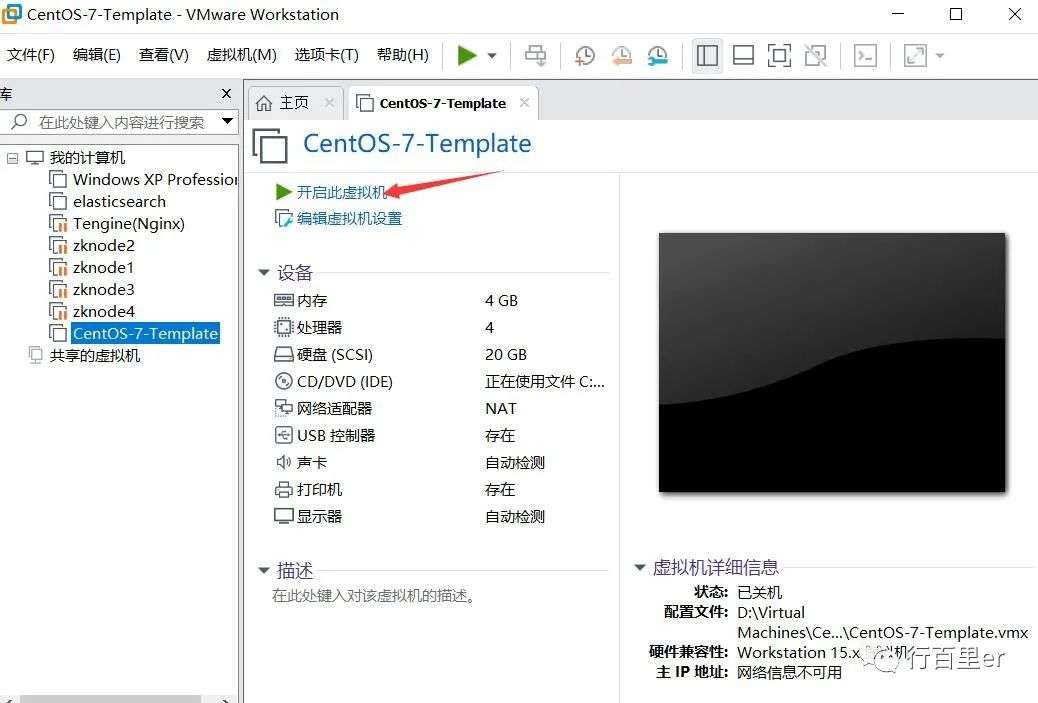Select the zknode2 VM

point(103,246)
